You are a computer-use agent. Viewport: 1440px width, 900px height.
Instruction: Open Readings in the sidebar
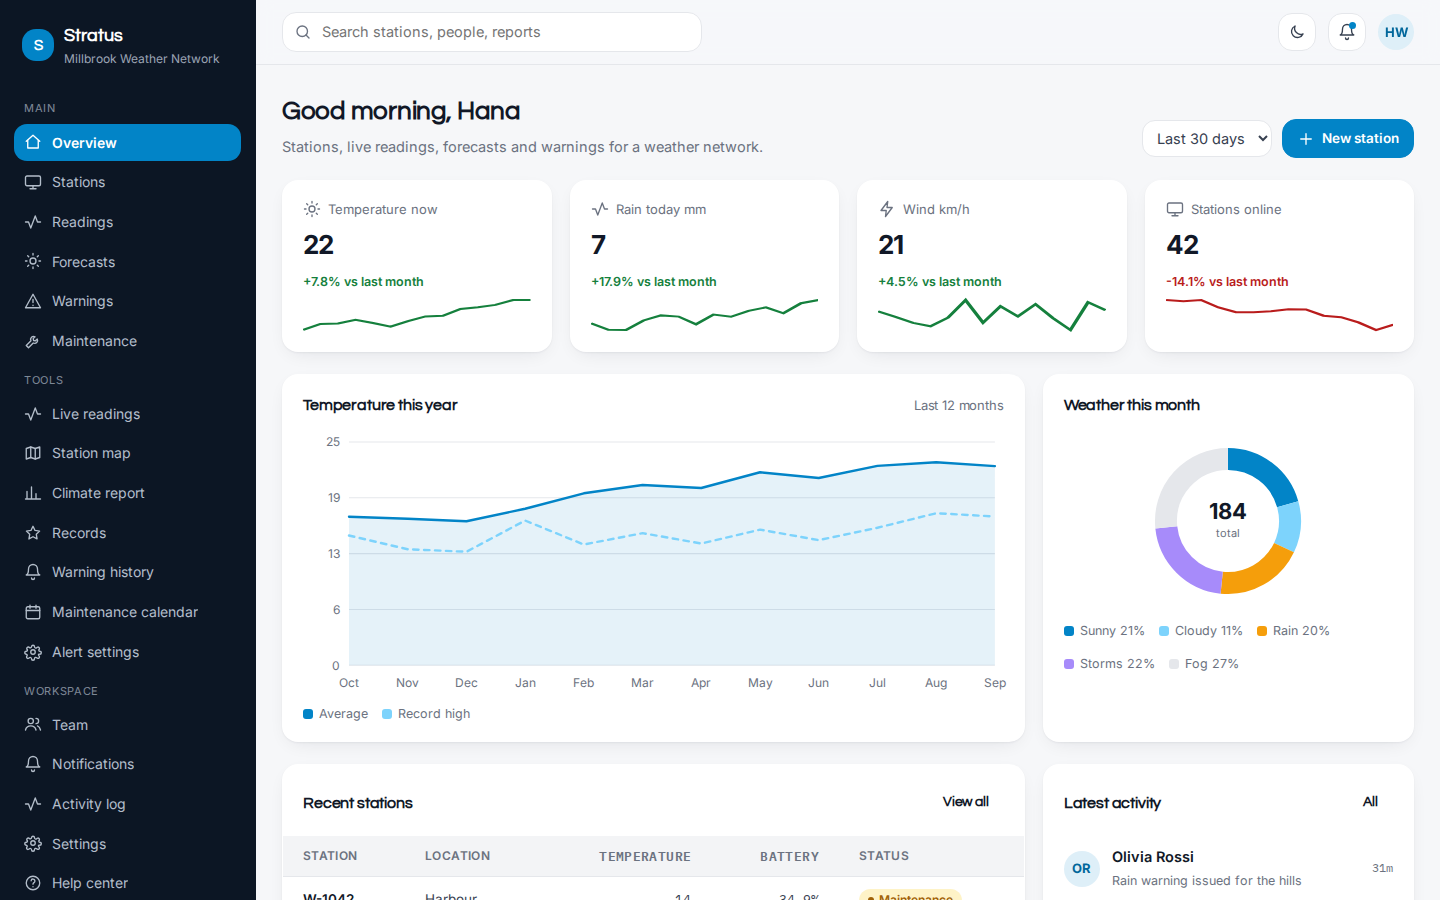(127, 222)
